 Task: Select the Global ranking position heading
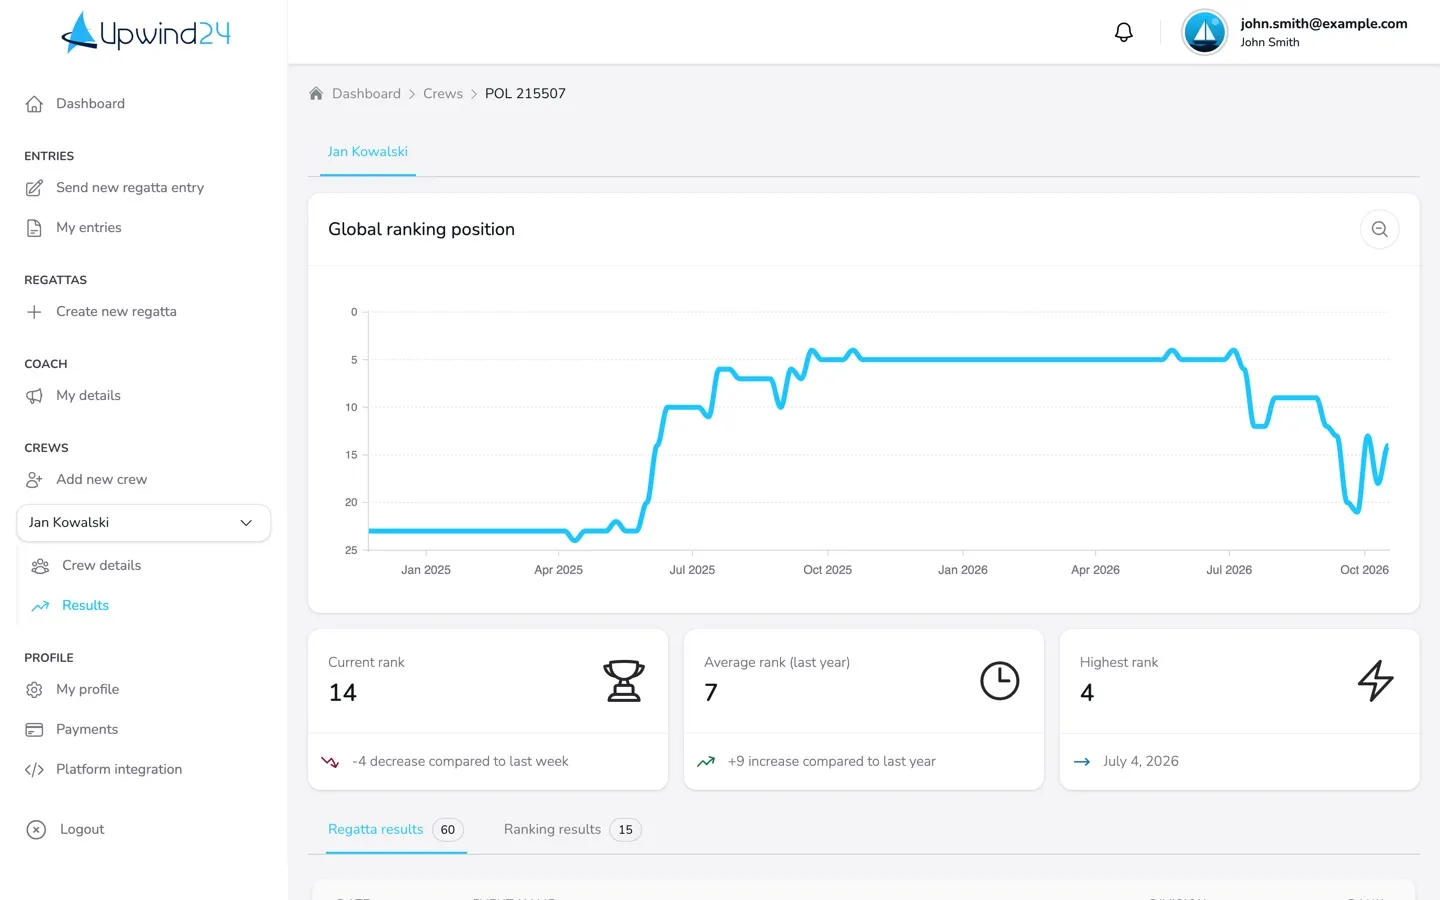pyautogui.click(x=421, y=229)
